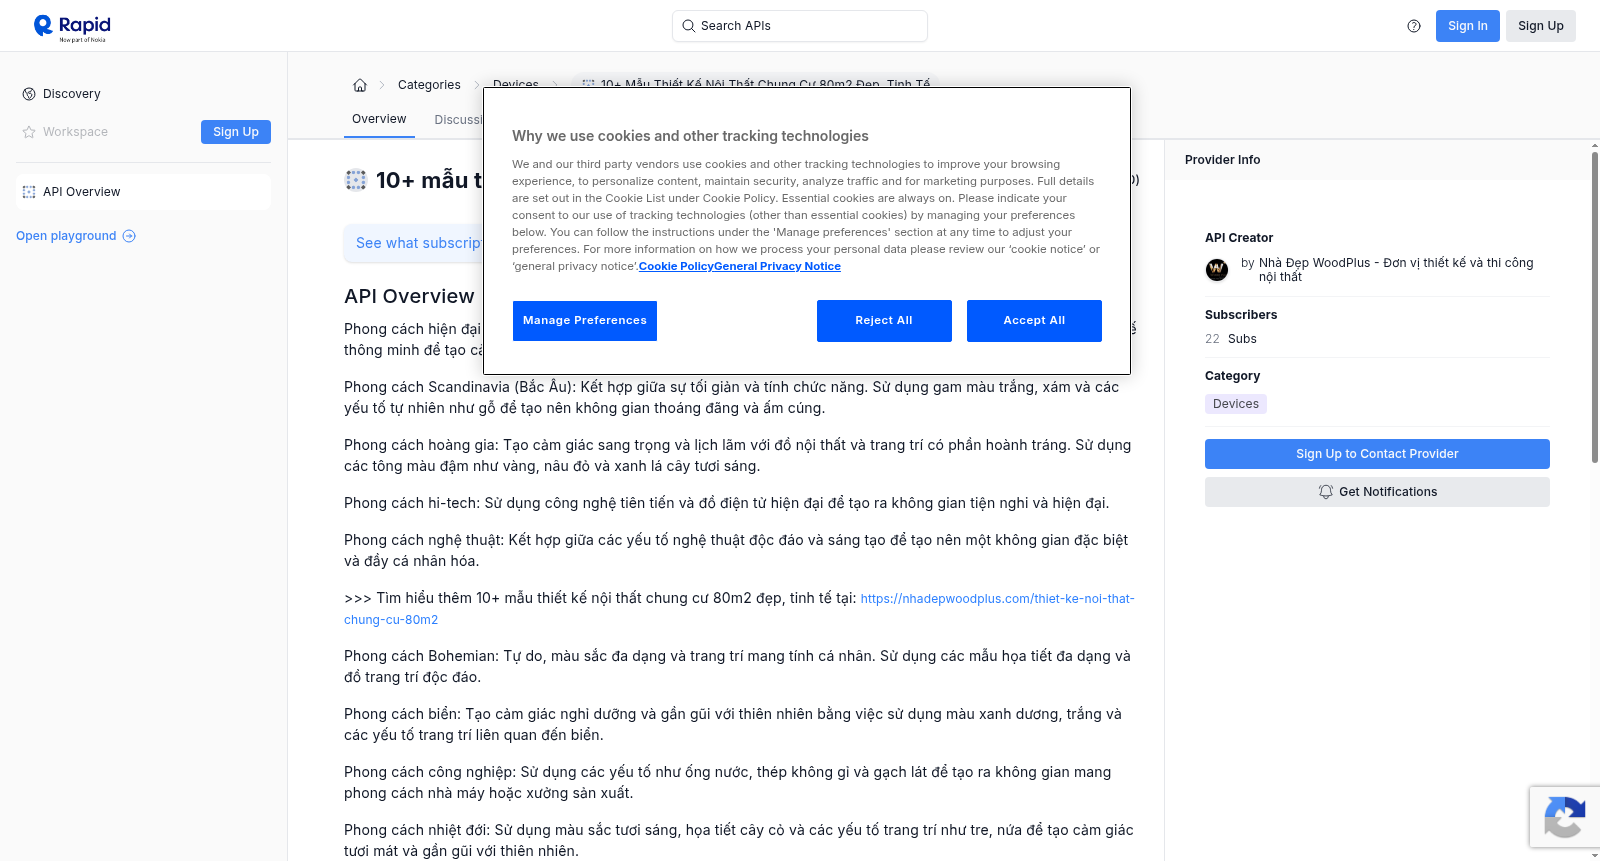Accept all cookies
This screenshot has width=1600, height=861.
tap(1034, 321)
